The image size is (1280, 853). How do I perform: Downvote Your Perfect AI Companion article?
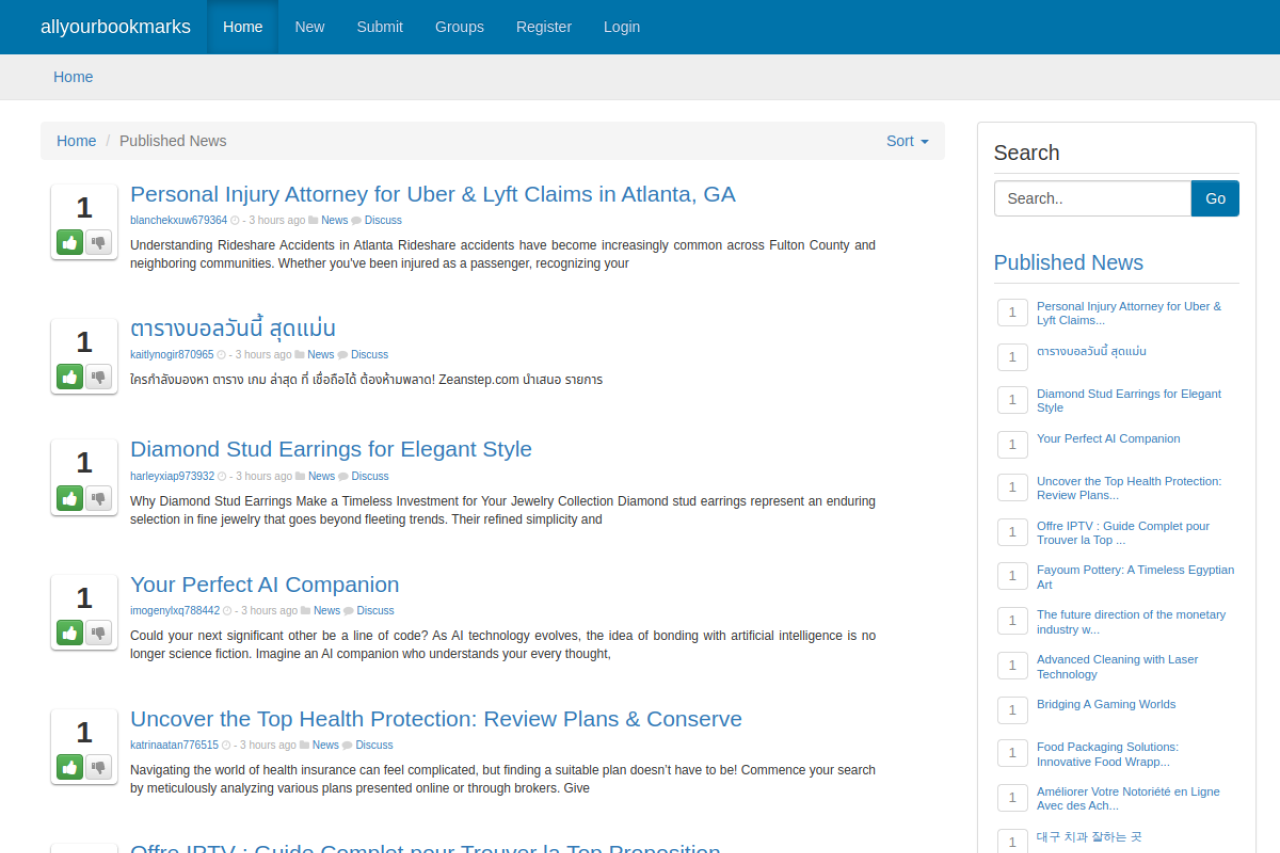pos(98,632)
